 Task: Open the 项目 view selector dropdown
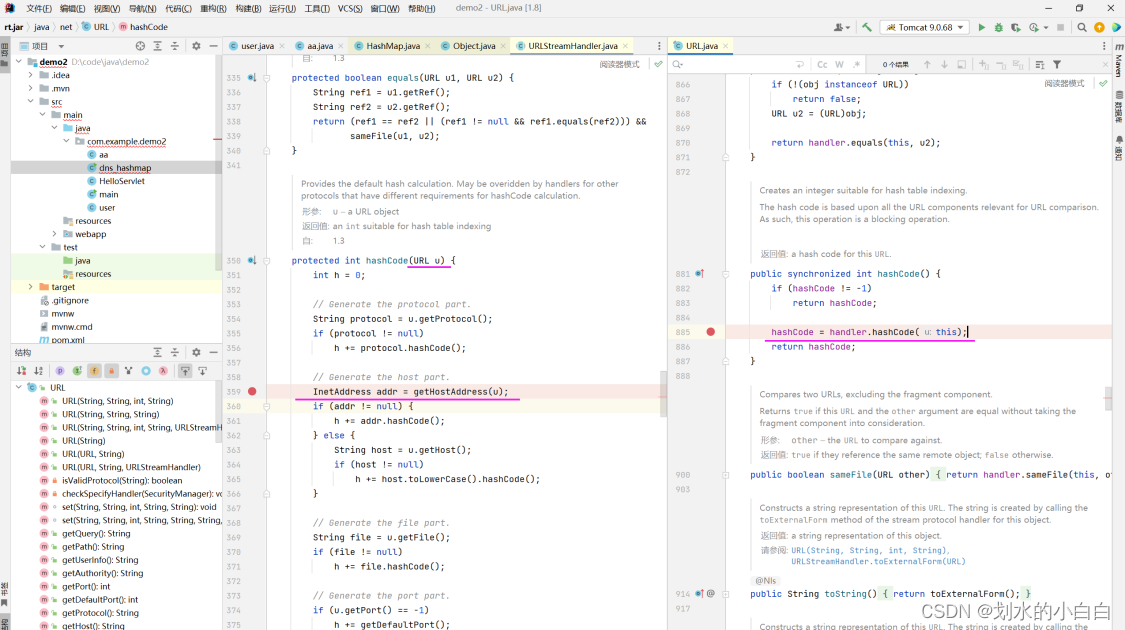(x=42, y=46)
